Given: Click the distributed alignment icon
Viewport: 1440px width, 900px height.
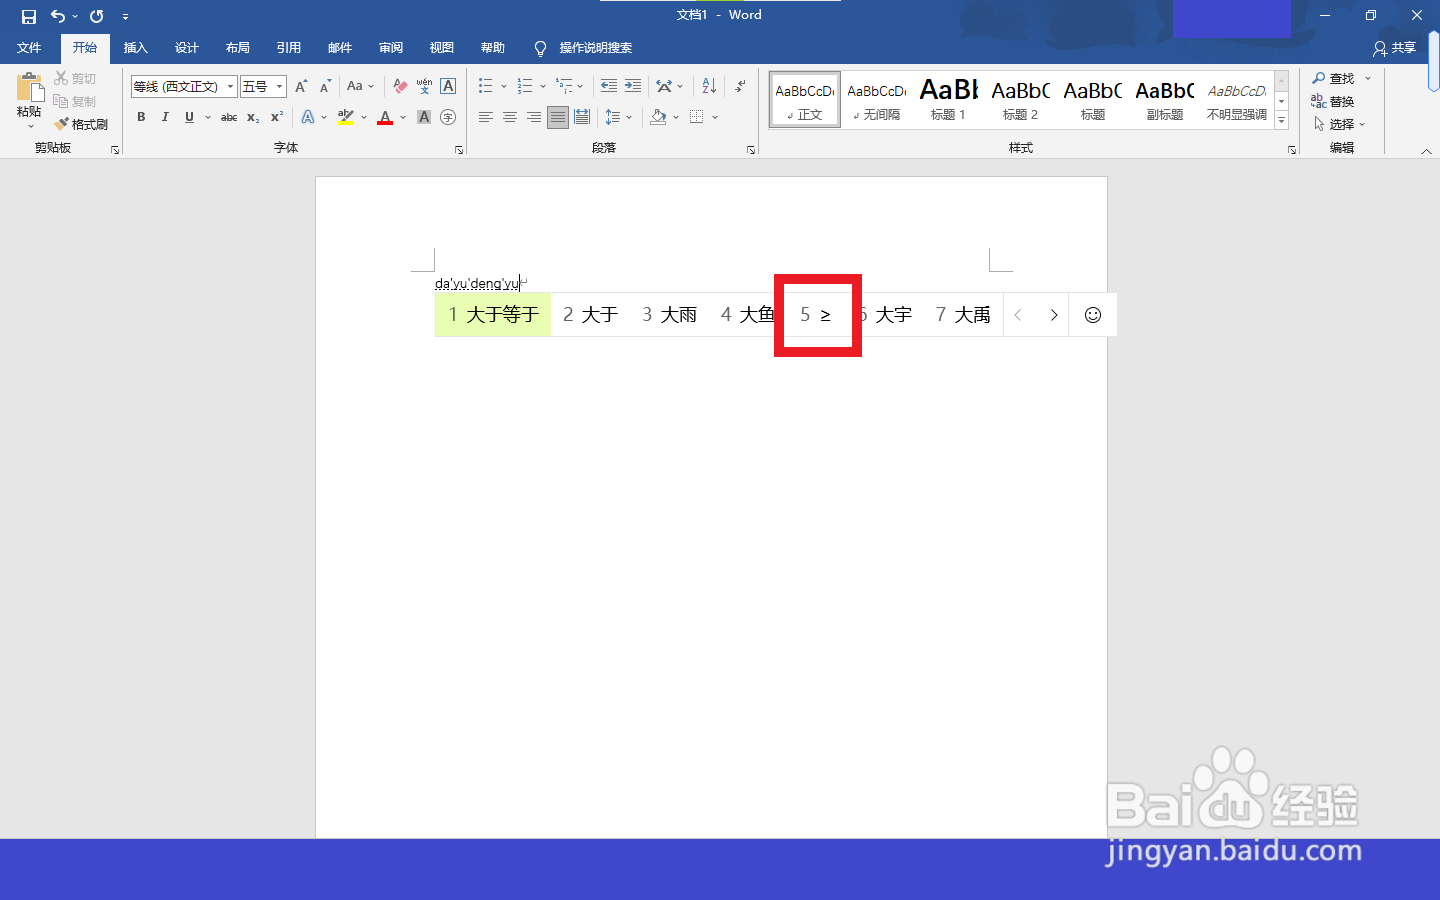Looking at the screenshot, I should 582,117.
